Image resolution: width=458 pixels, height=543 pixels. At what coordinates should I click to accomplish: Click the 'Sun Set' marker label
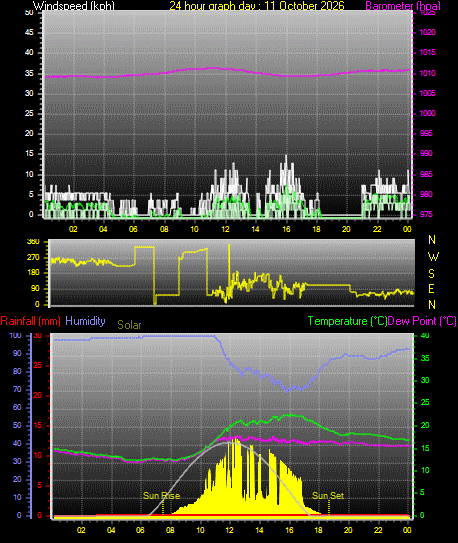point(328,496)
